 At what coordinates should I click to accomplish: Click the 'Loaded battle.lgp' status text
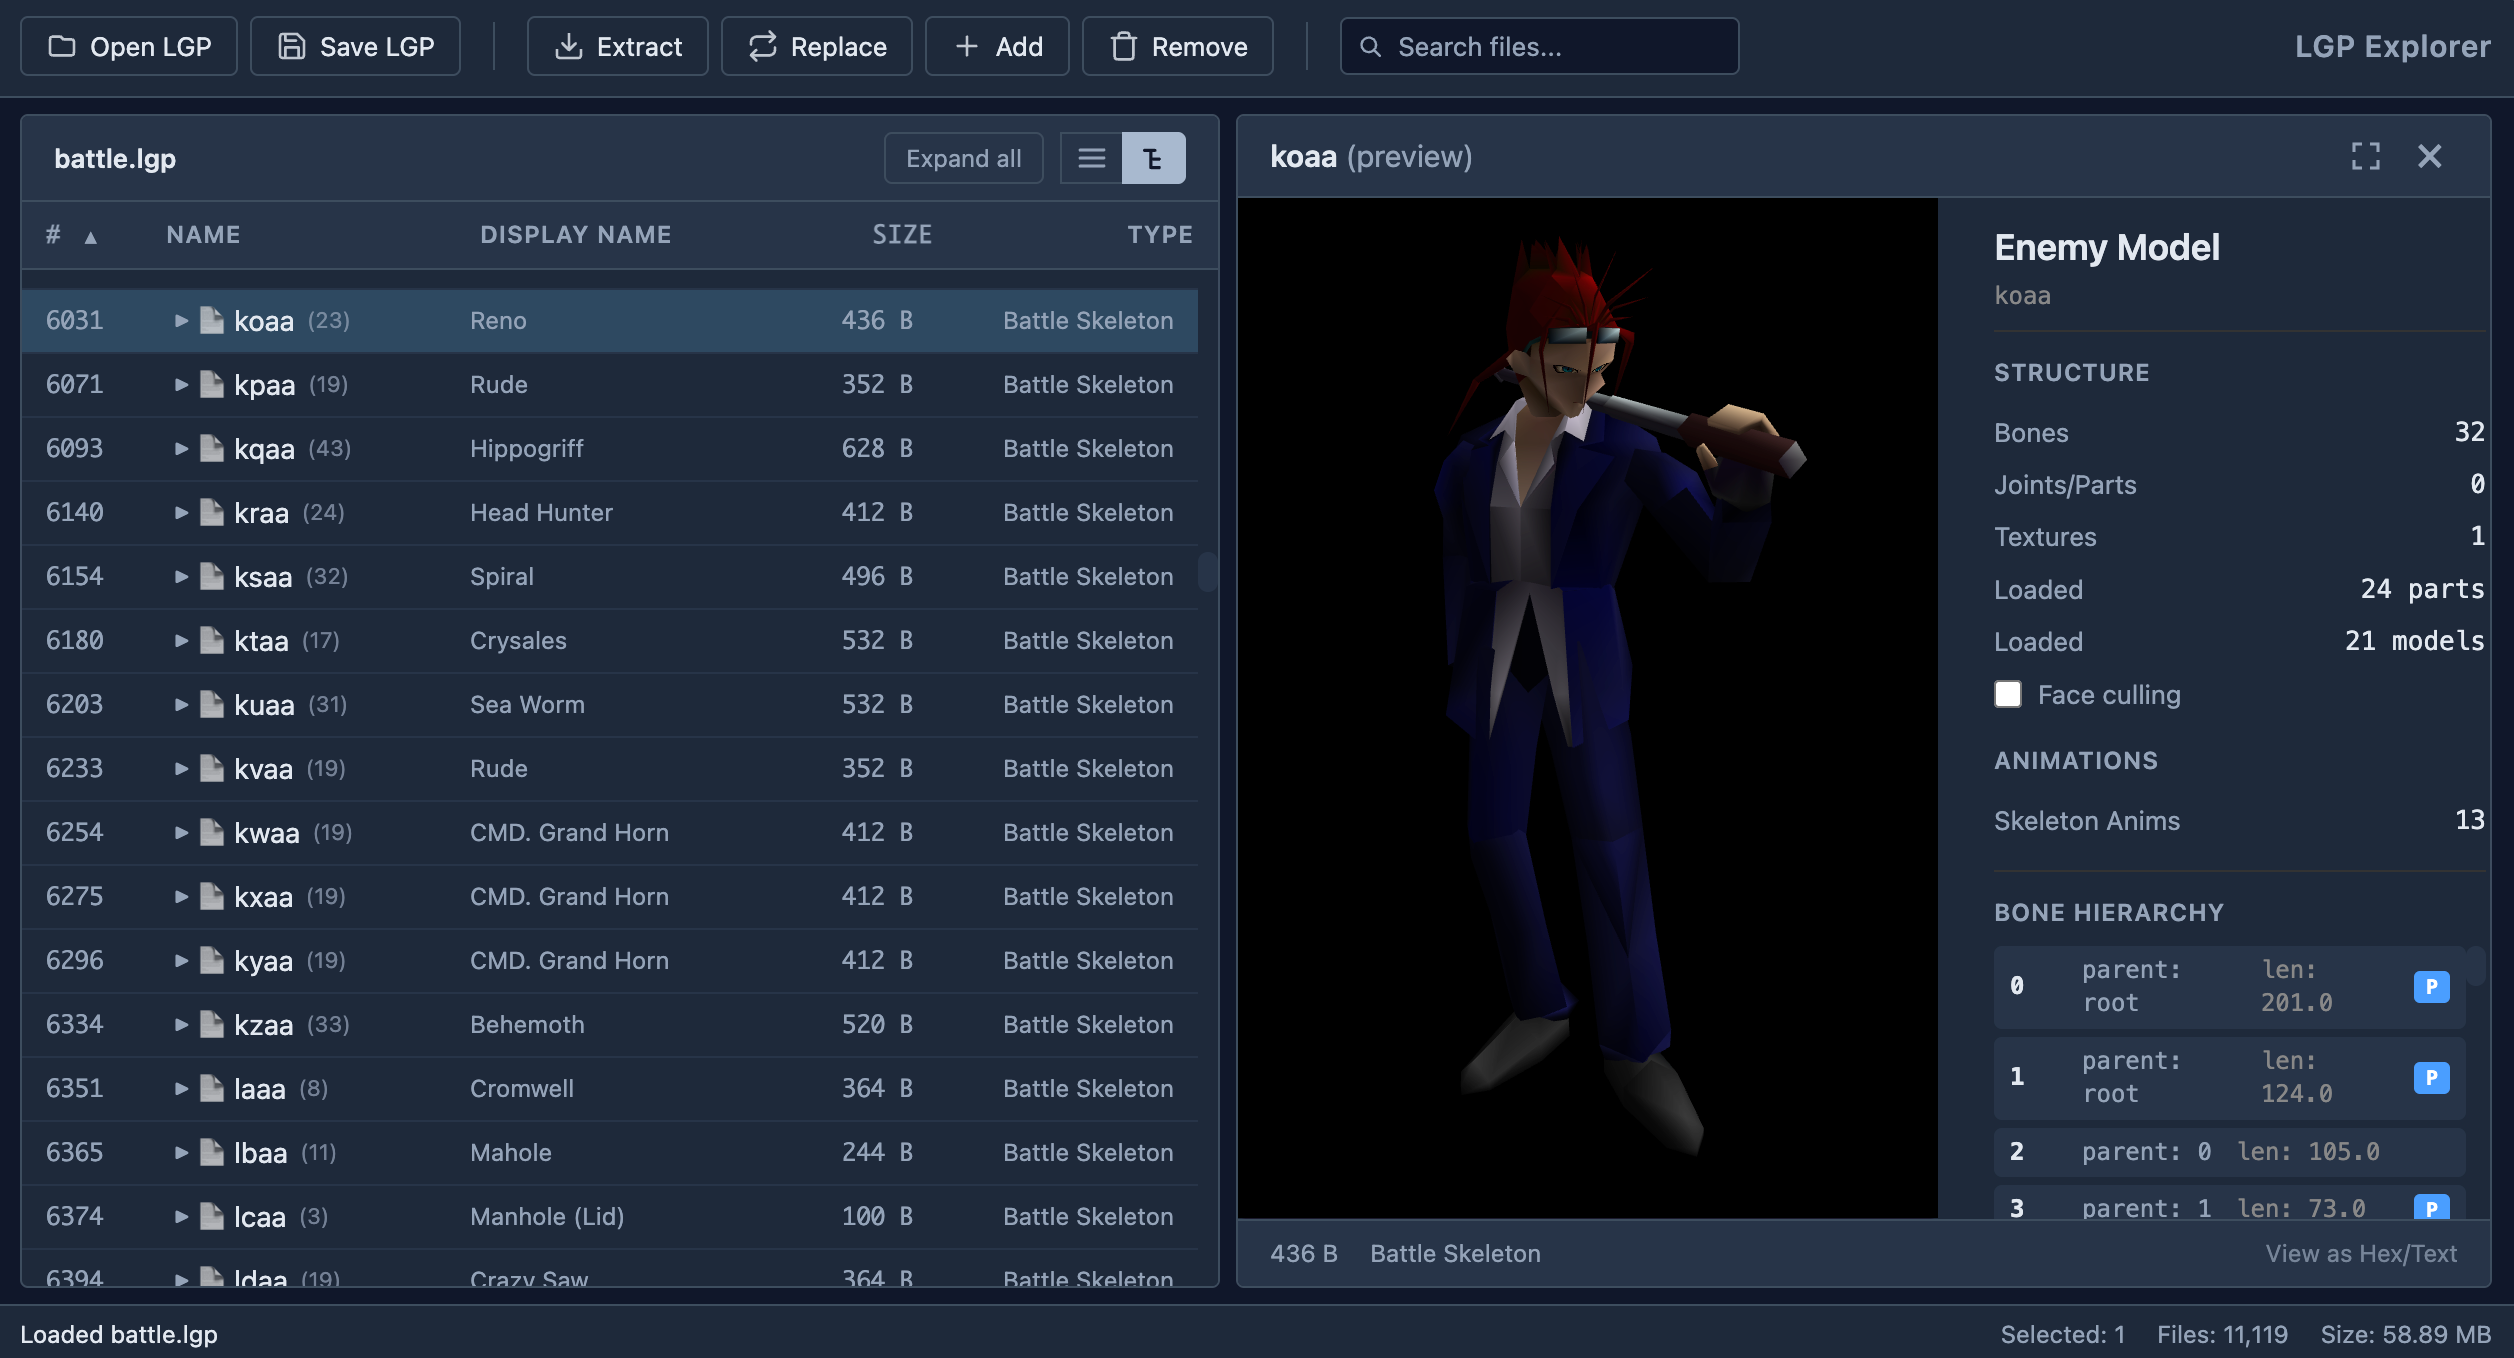click(119, 1334)
